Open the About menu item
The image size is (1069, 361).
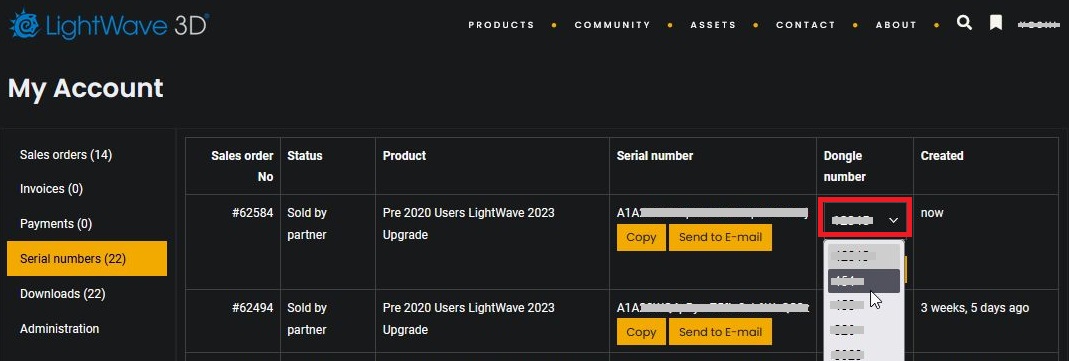tap(896, 25)
